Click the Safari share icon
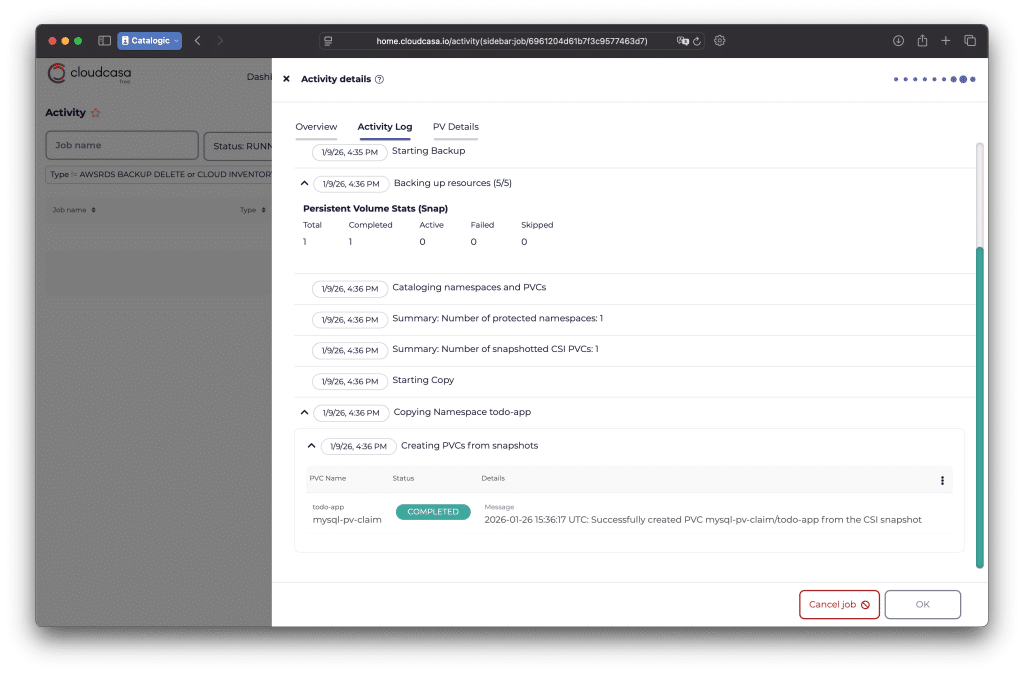Image resolution: width=1024 pixels, height=674 pixels. coord(922,41)
